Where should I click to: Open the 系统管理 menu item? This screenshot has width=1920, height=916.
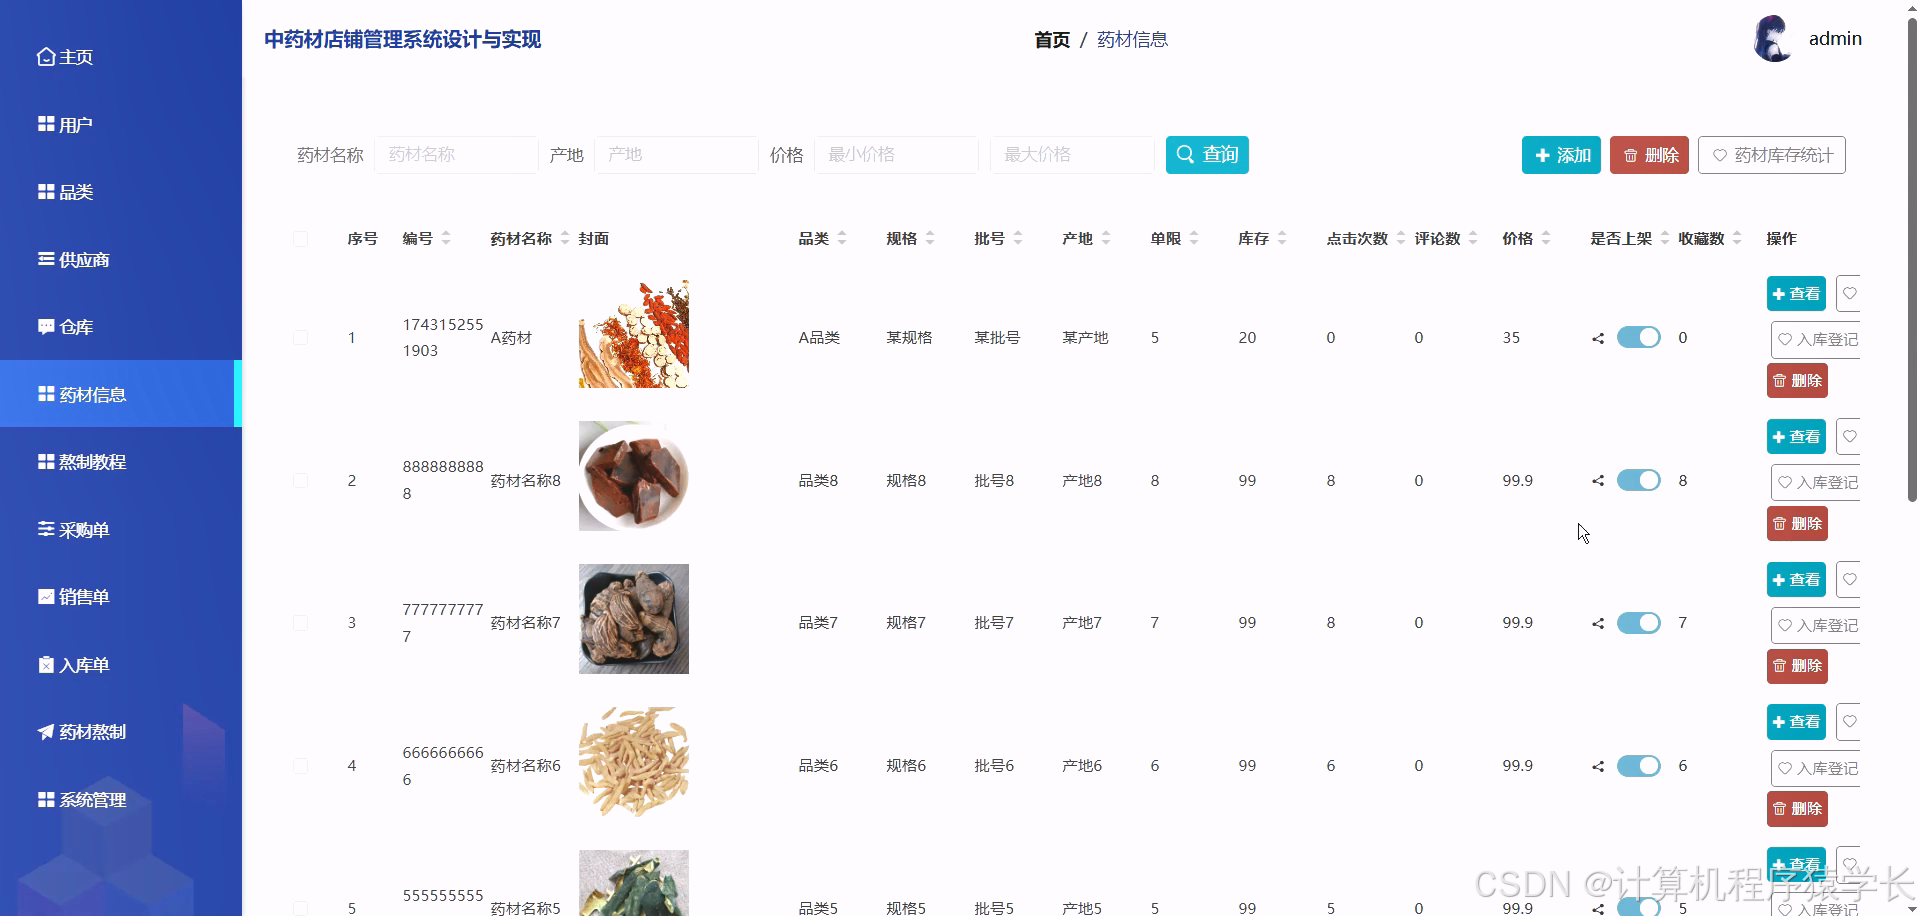click(x=92, y=800)
